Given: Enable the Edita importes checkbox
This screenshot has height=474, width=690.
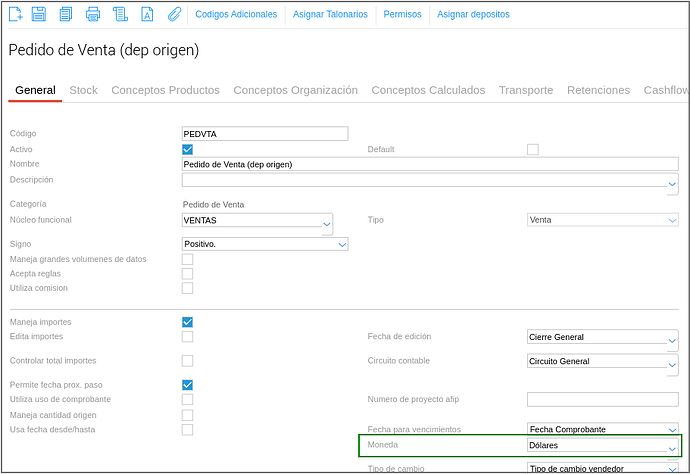Looking at the screenshot, I should pyautogui.click(x=187, y=337).
